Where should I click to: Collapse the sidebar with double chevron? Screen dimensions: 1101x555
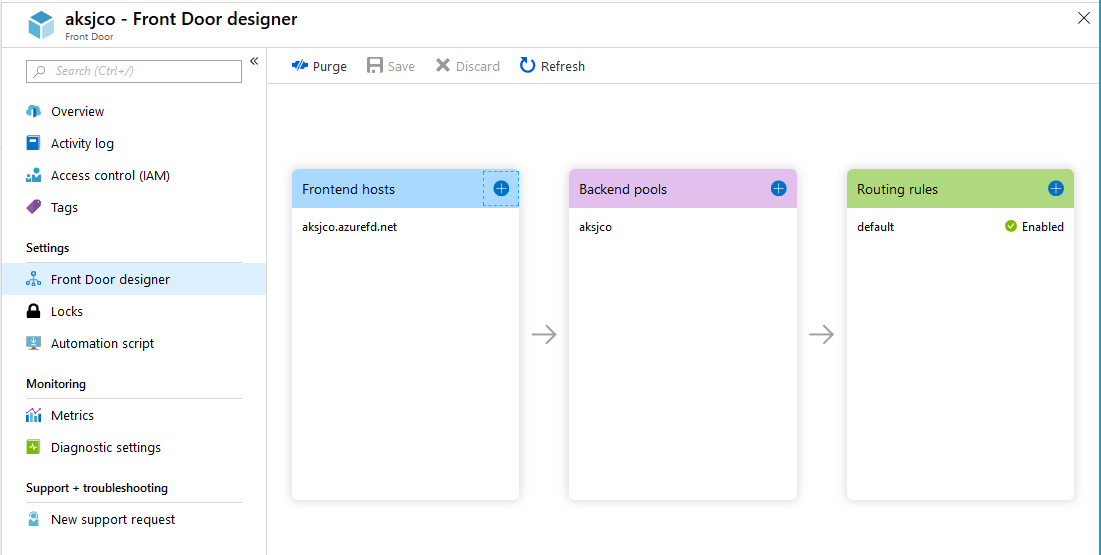pyautogui.click(x=254, y=61)
